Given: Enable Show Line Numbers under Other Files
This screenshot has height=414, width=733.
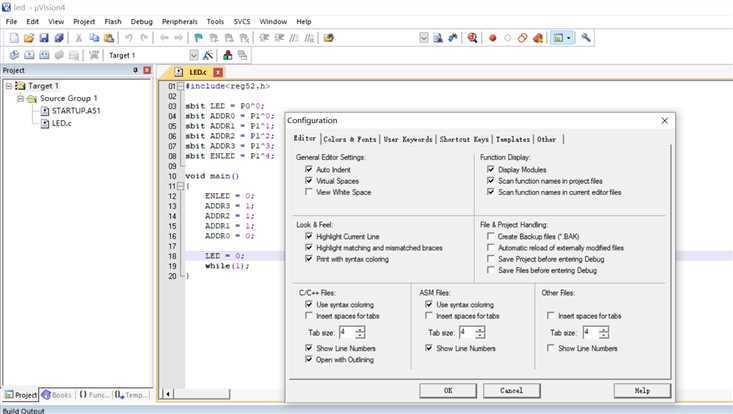Looking at the screenshot, I should click(551, 348).
